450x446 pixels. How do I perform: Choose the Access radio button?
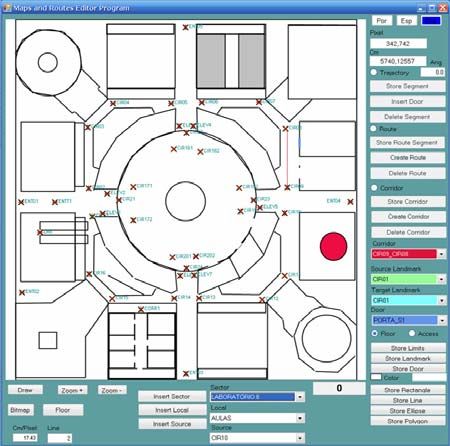point(412,333)
